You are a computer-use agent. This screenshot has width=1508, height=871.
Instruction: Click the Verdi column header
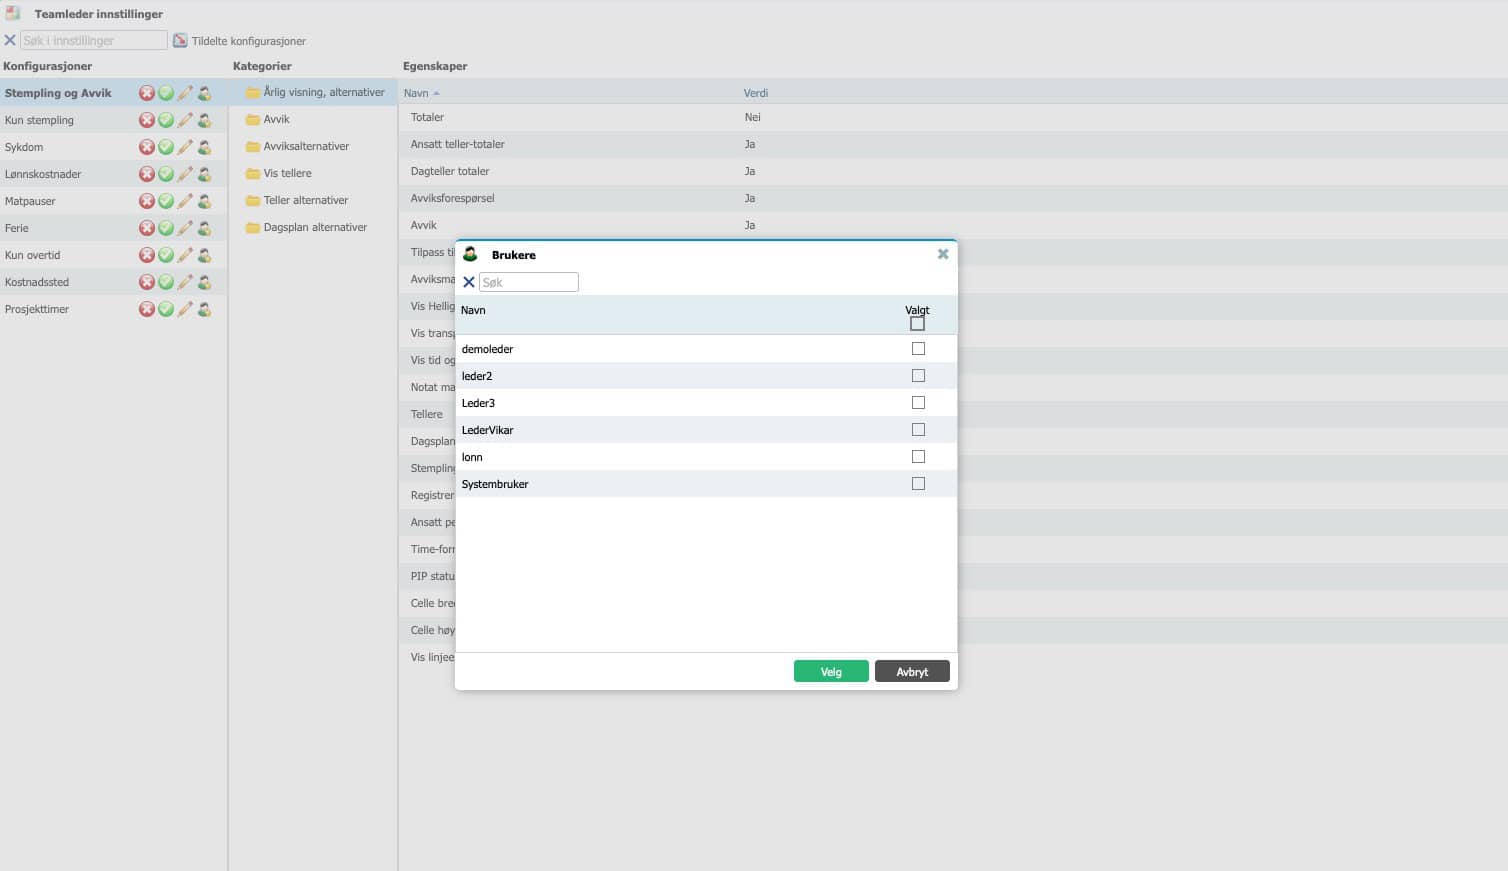[x=756, y=93]
